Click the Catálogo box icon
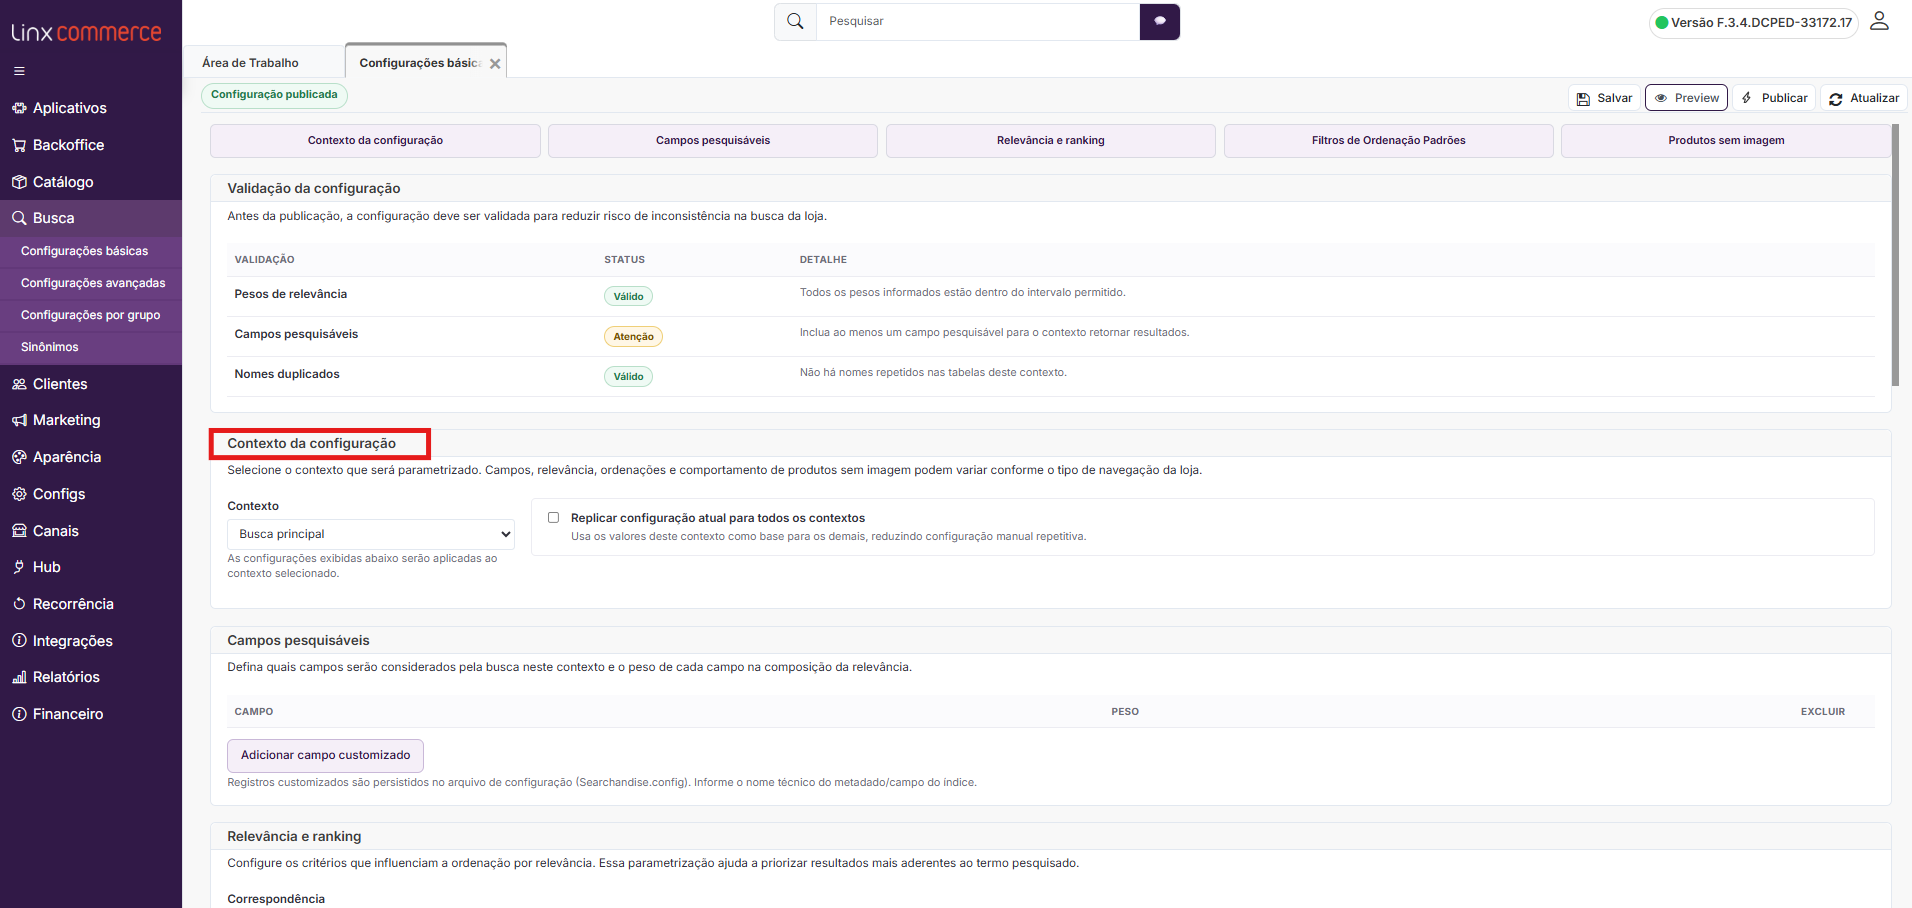 (x=19, y=182)
